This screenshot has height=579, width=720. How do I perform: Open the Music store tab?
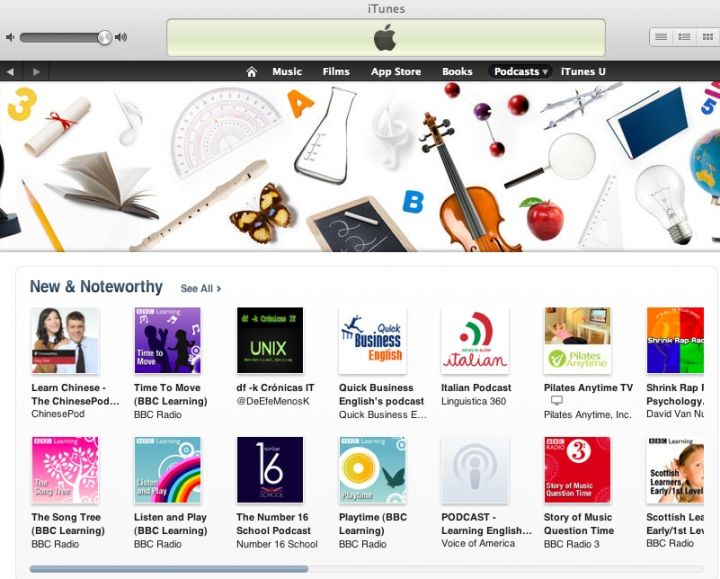[x=287, y=72]
